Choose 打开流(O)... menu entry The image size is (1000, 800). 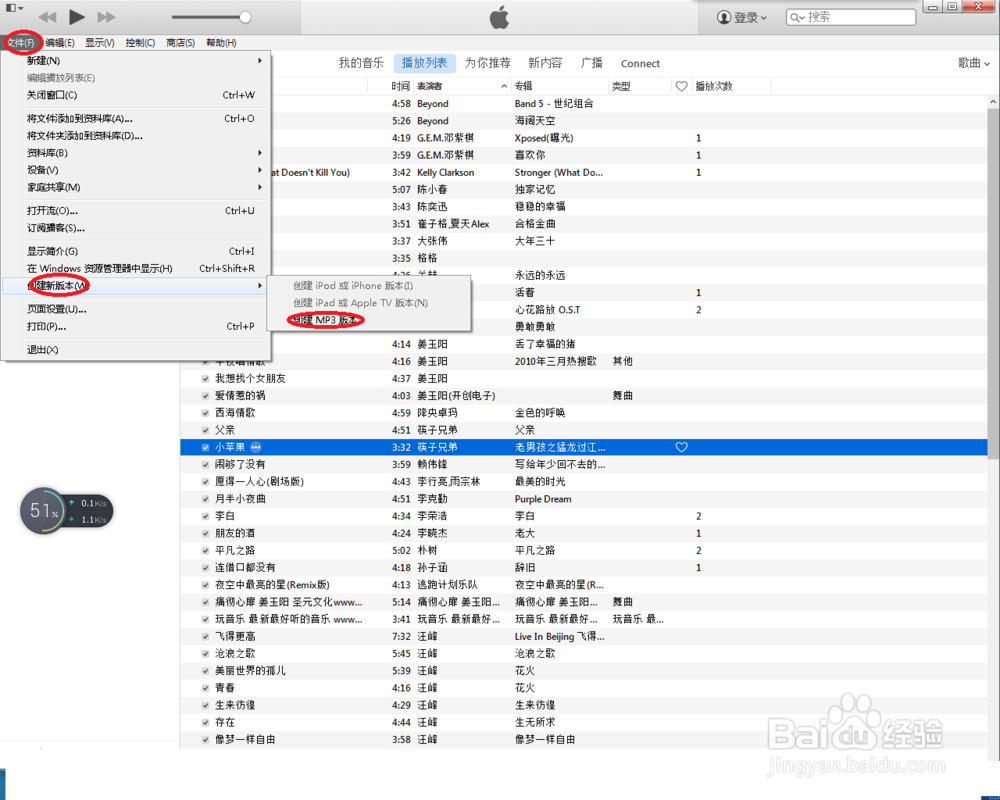pos(136,211)
